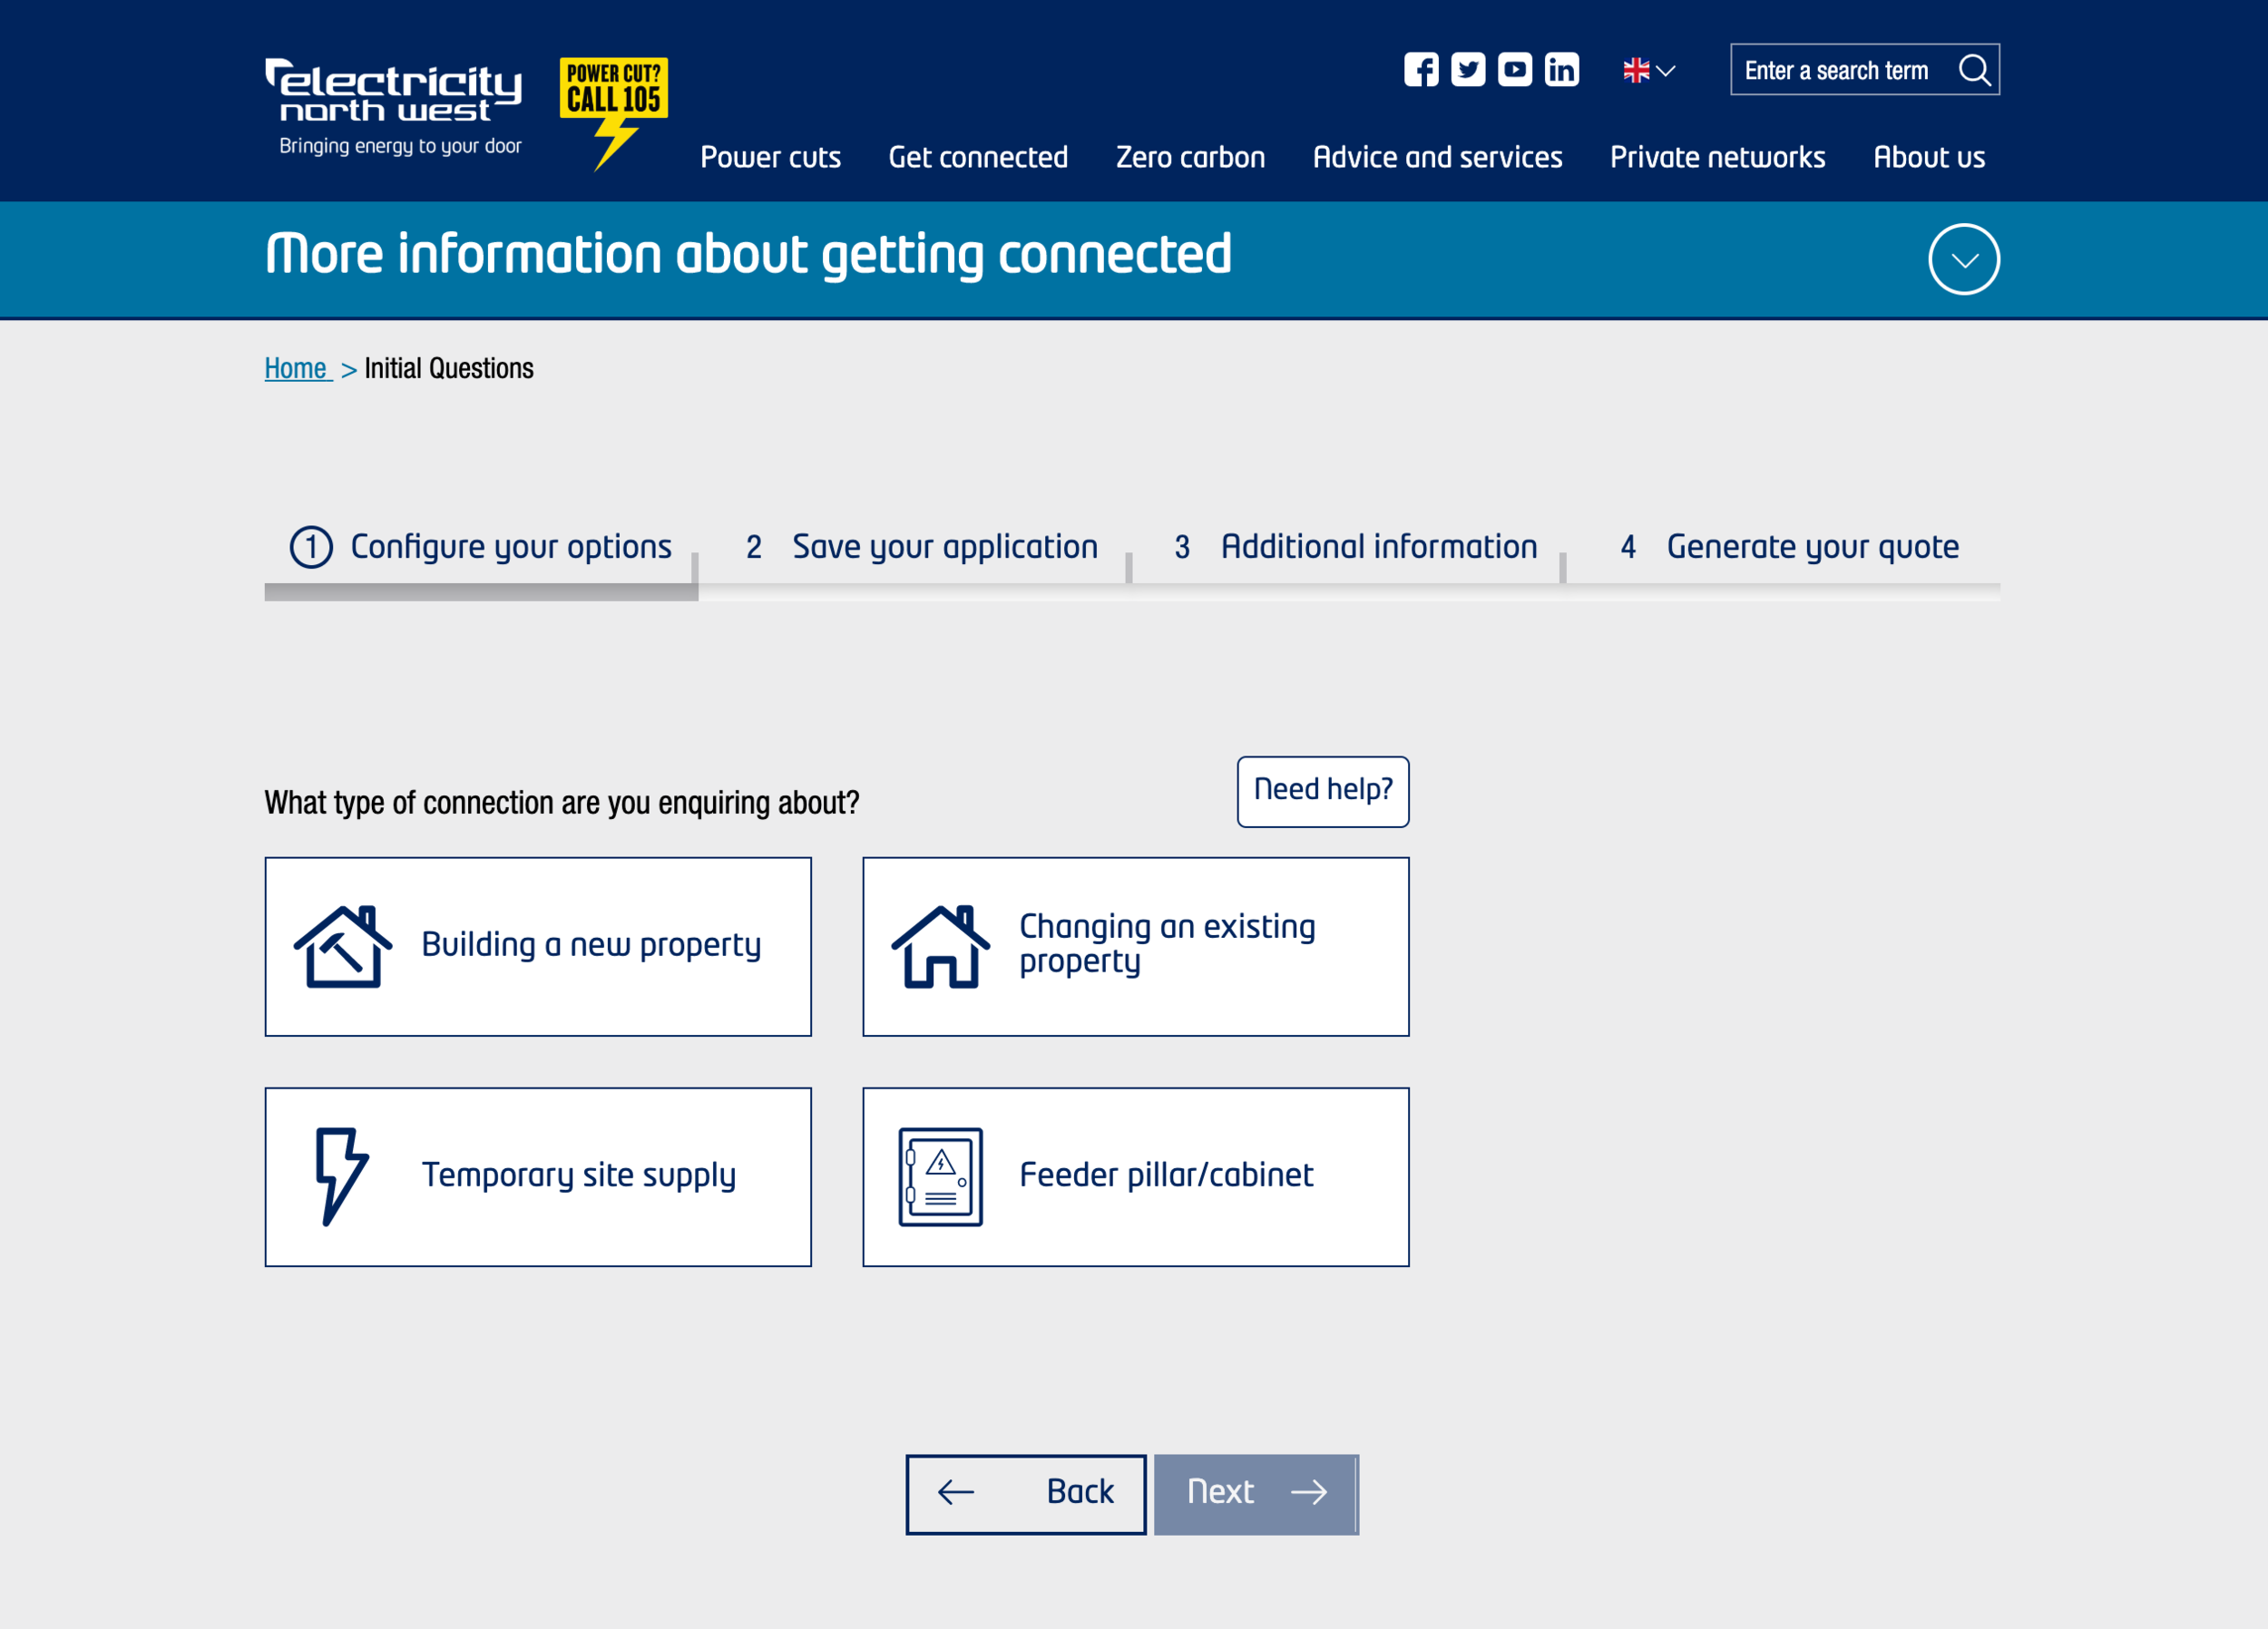The width and height of the screenshot is (2268, 1629).
Task: Click the search magnifier icon
Action: (1973, 70)
